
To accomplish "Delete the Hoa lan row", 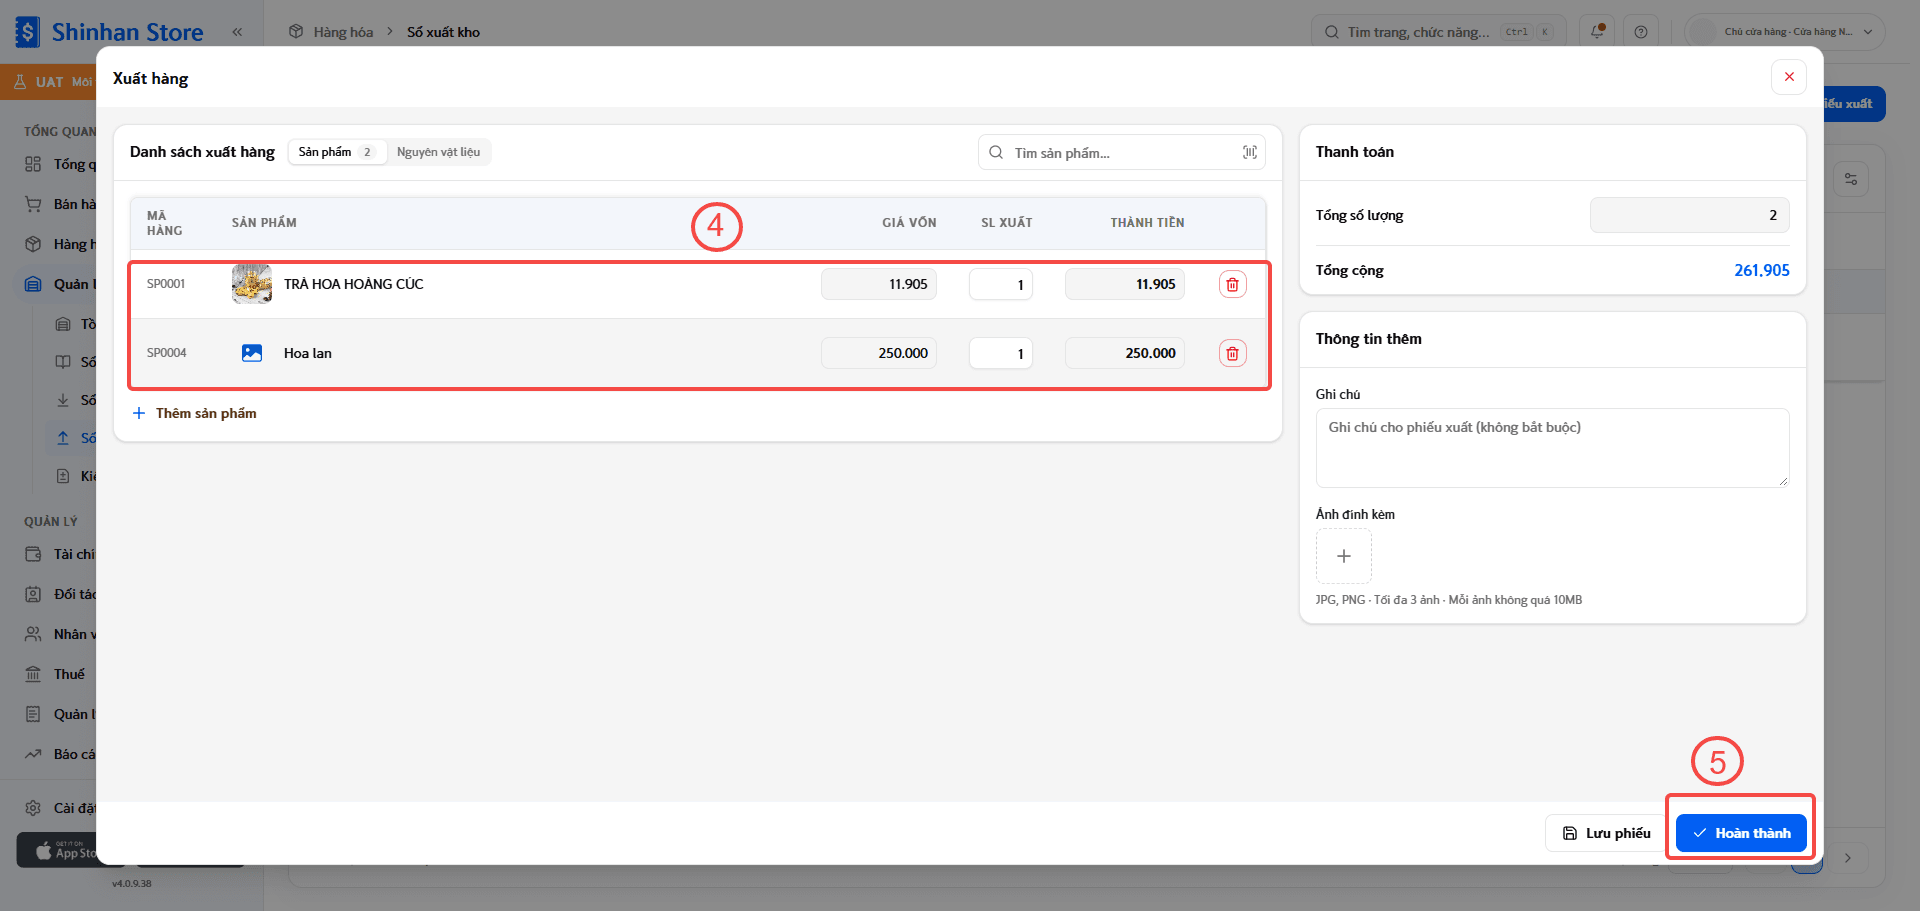I will click(1232, 353).
